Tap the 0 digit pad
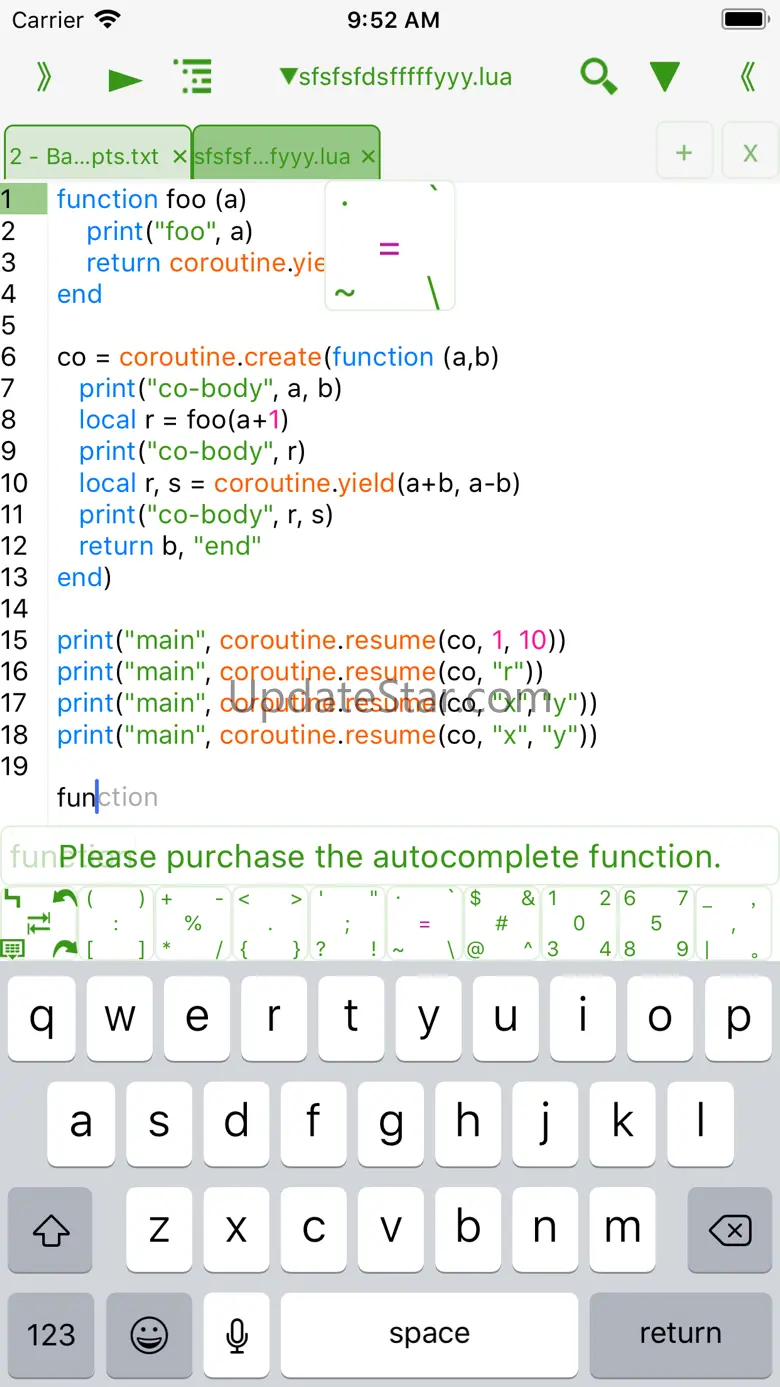The height and width of the screenshot is (1387, 780). click(x=579, y=924)
